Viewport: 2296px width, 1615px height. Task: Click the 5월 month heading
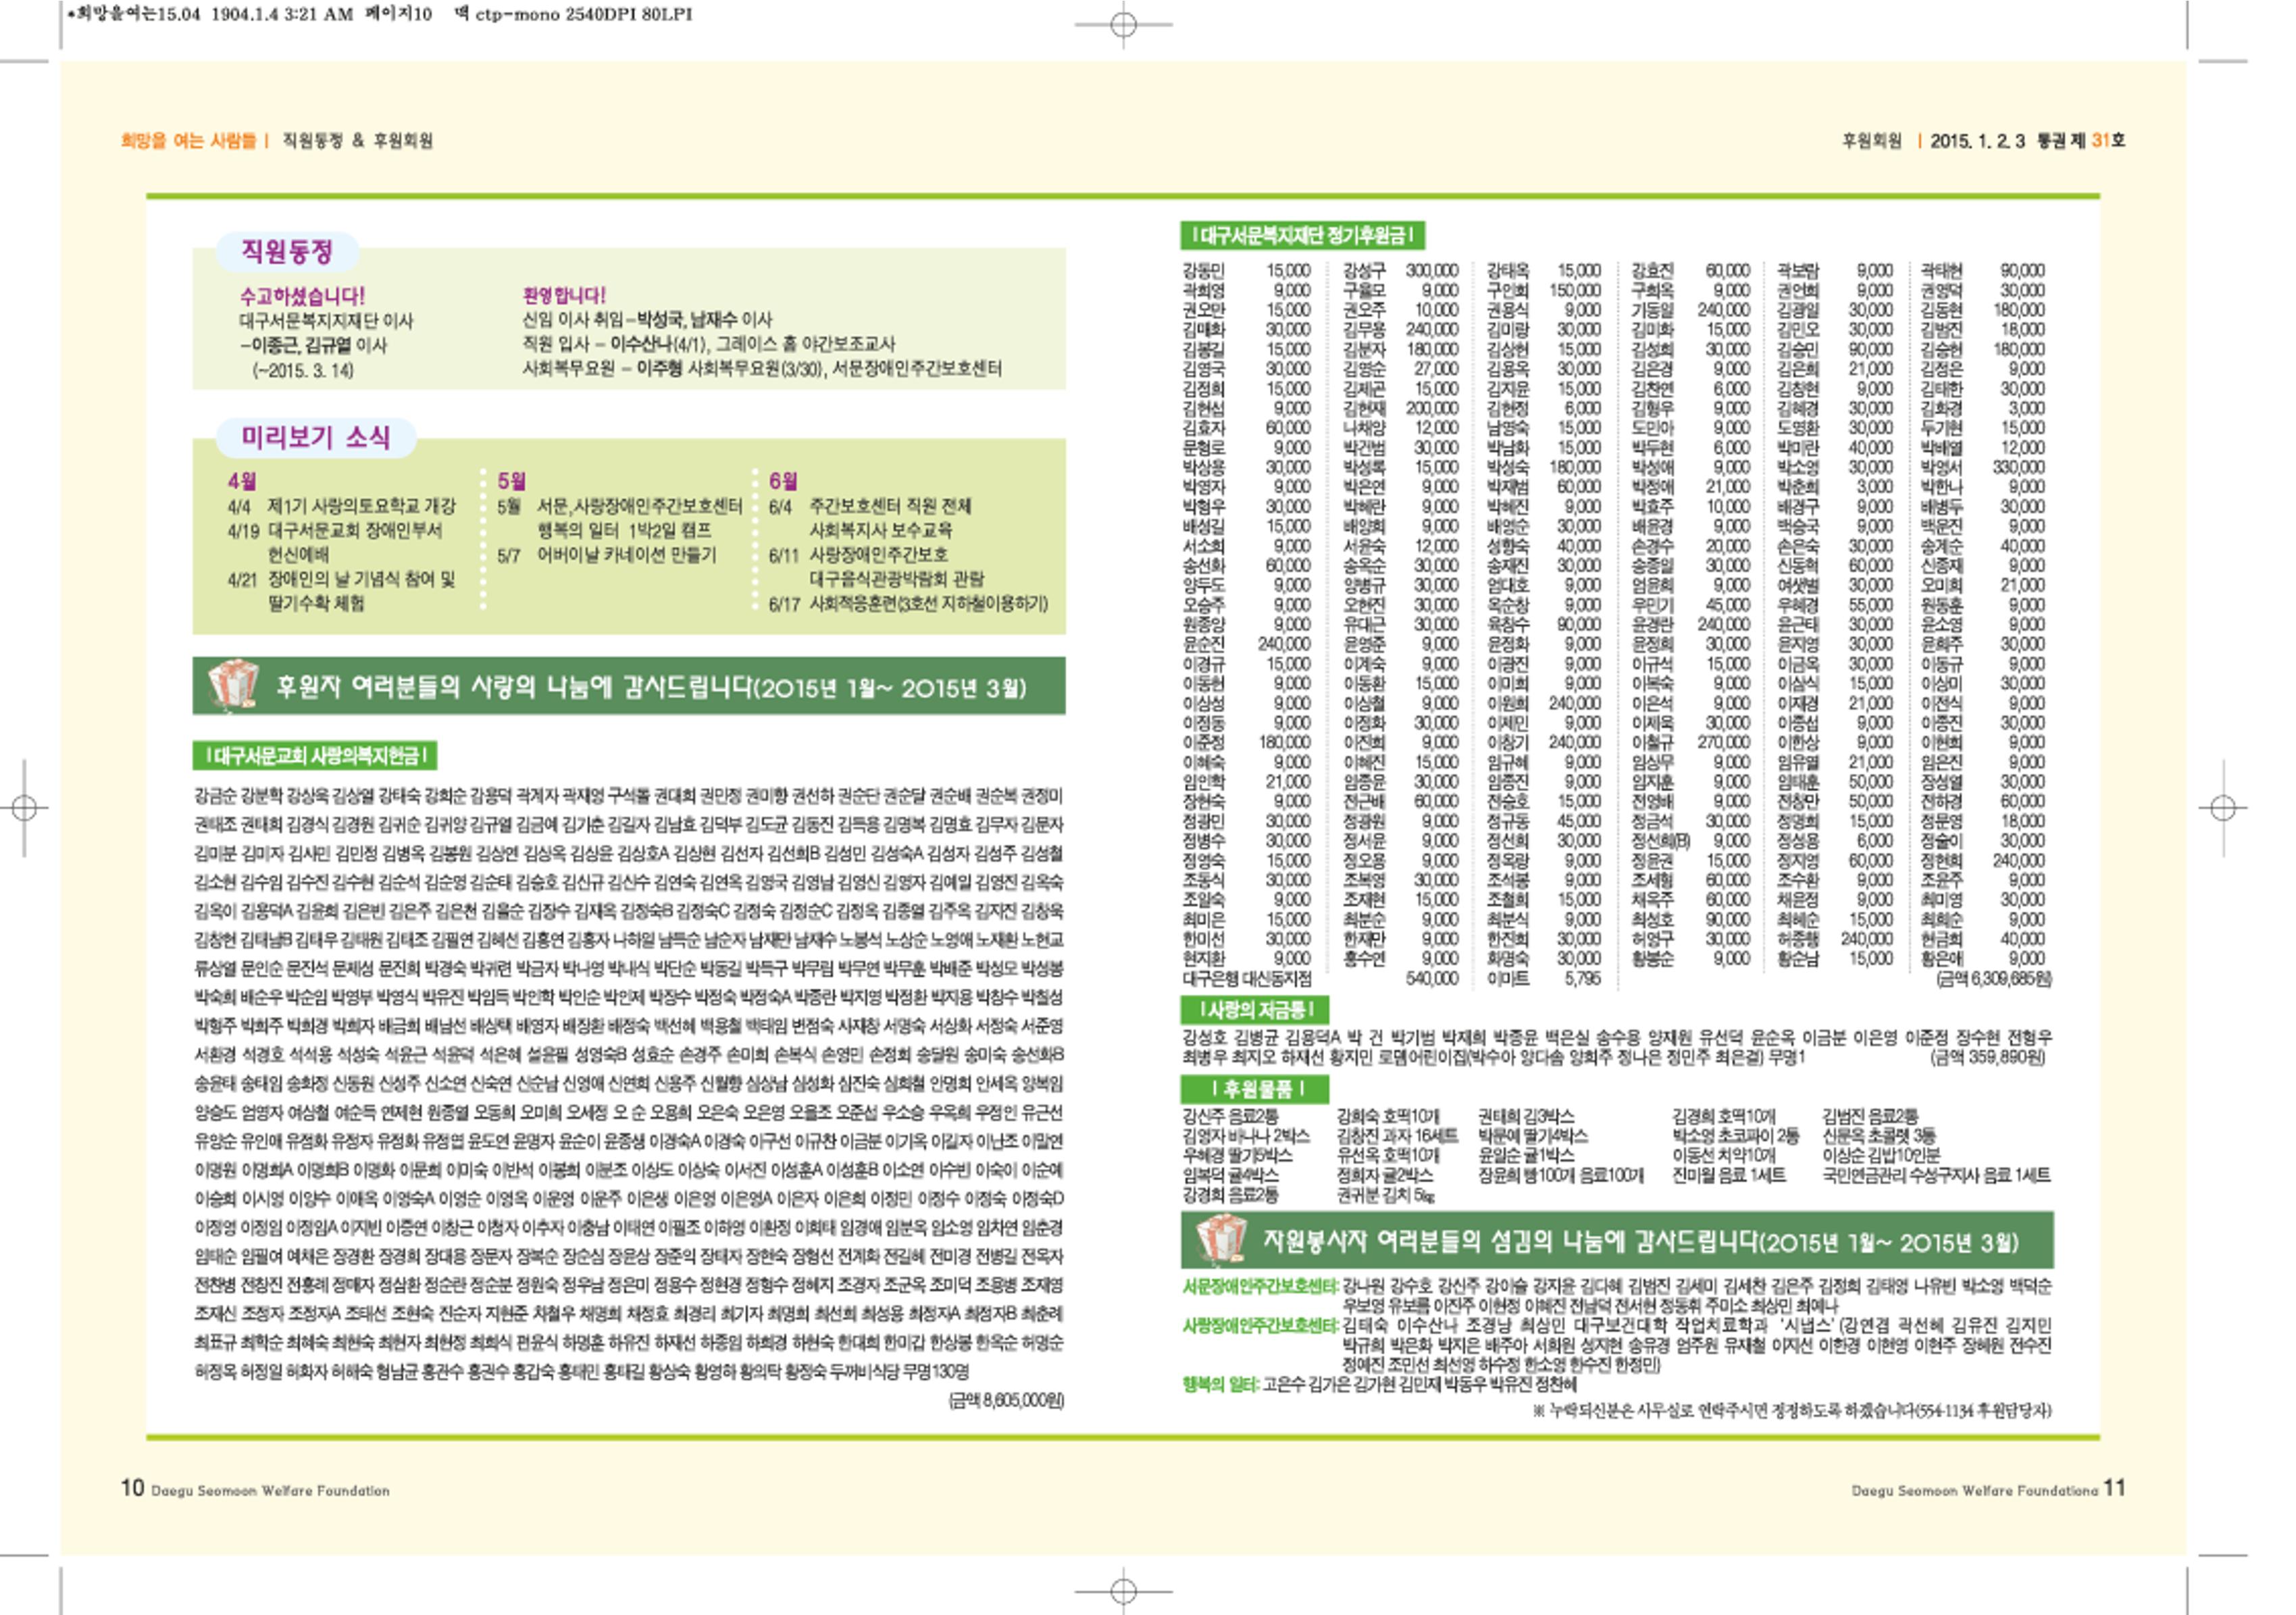512,481
